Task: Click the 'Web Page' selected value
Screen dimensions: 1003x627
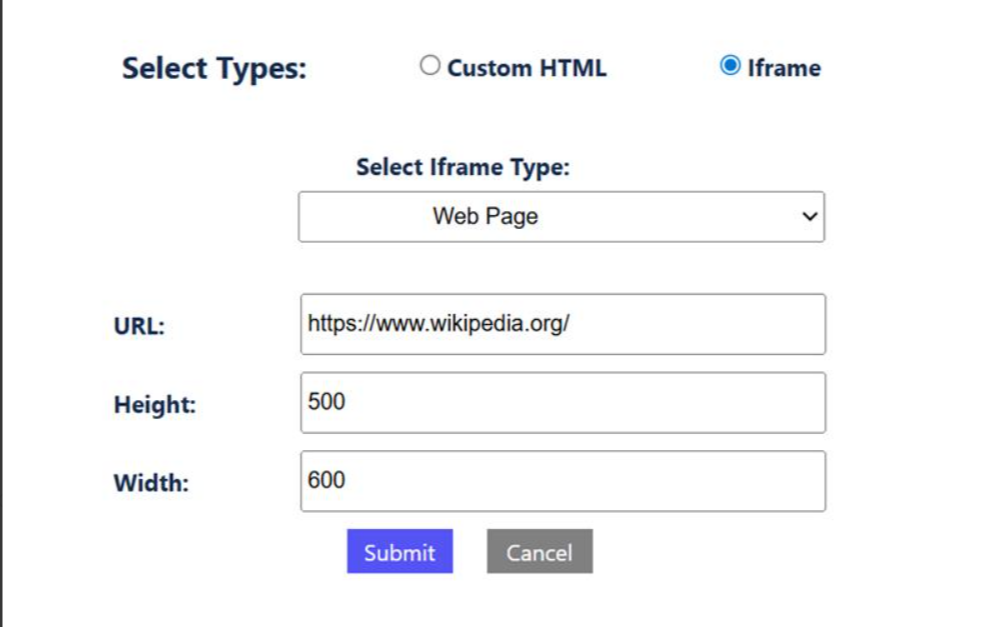Action: click(485, 217)
